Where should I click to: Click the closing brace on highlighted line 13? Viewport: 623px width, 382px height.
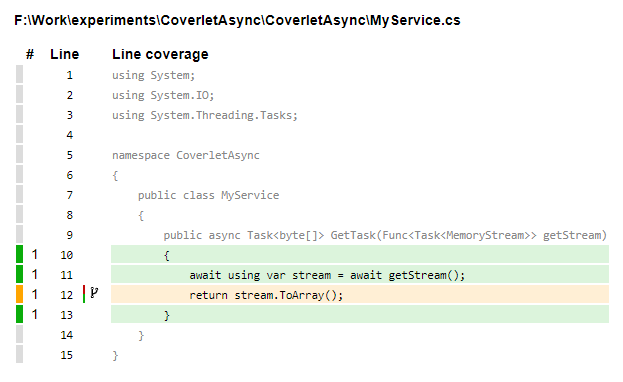(x=166, y=315)
